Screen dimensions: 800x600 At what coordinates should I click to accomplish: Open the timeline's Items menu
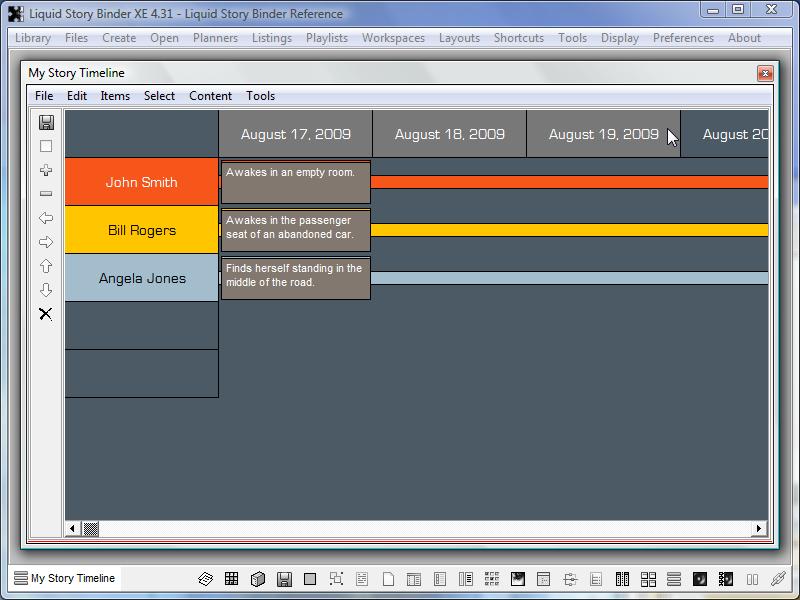[x=115, y=96]
